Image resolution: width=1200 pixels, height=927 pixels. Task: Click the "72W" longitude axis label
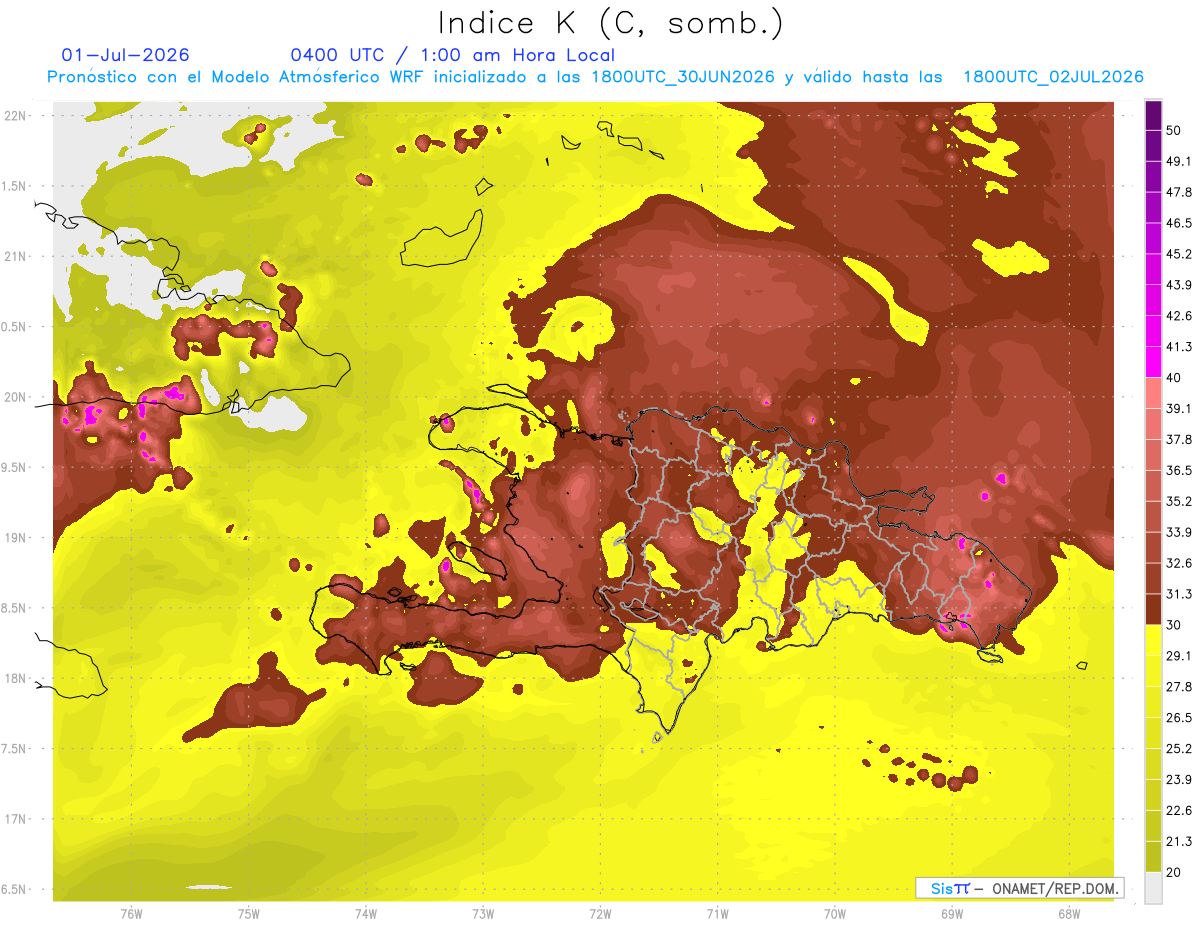[x=600, y=914]
